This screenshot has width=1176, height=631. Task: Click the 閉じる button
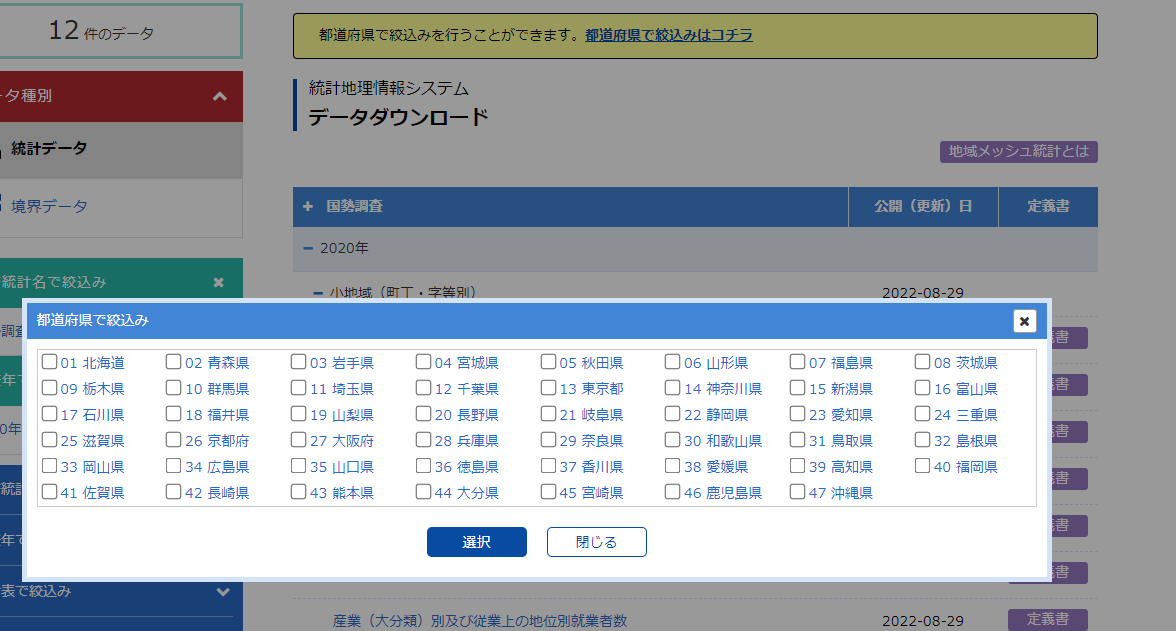[x=596, y=542]
